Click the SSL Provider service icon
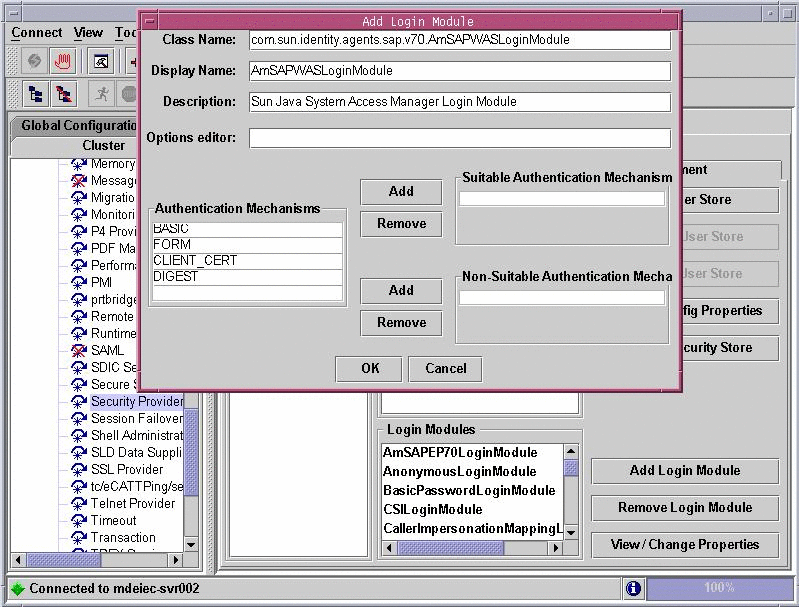This screenshot has height=607, width=799. 78,469
